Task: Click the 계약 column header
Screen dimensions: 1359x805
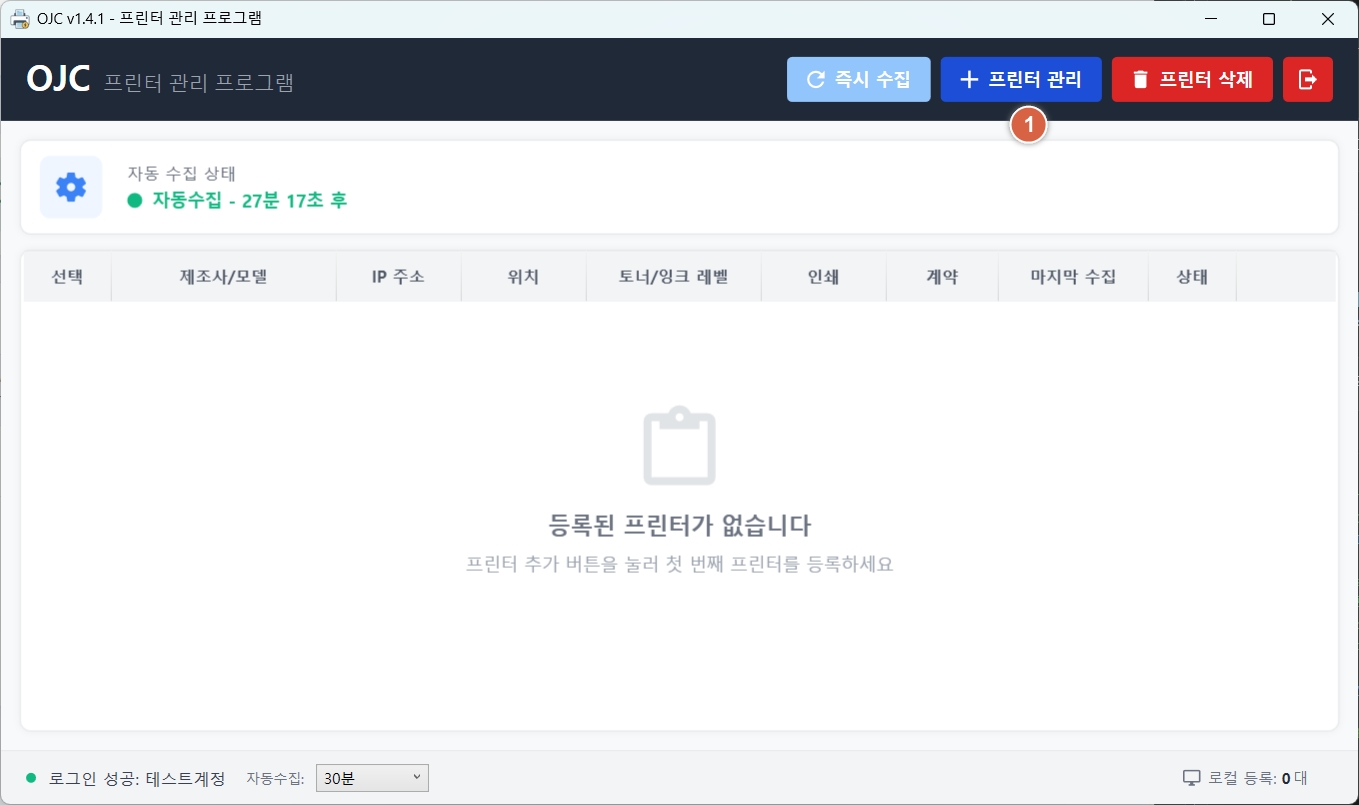Action: coord(942,277)
